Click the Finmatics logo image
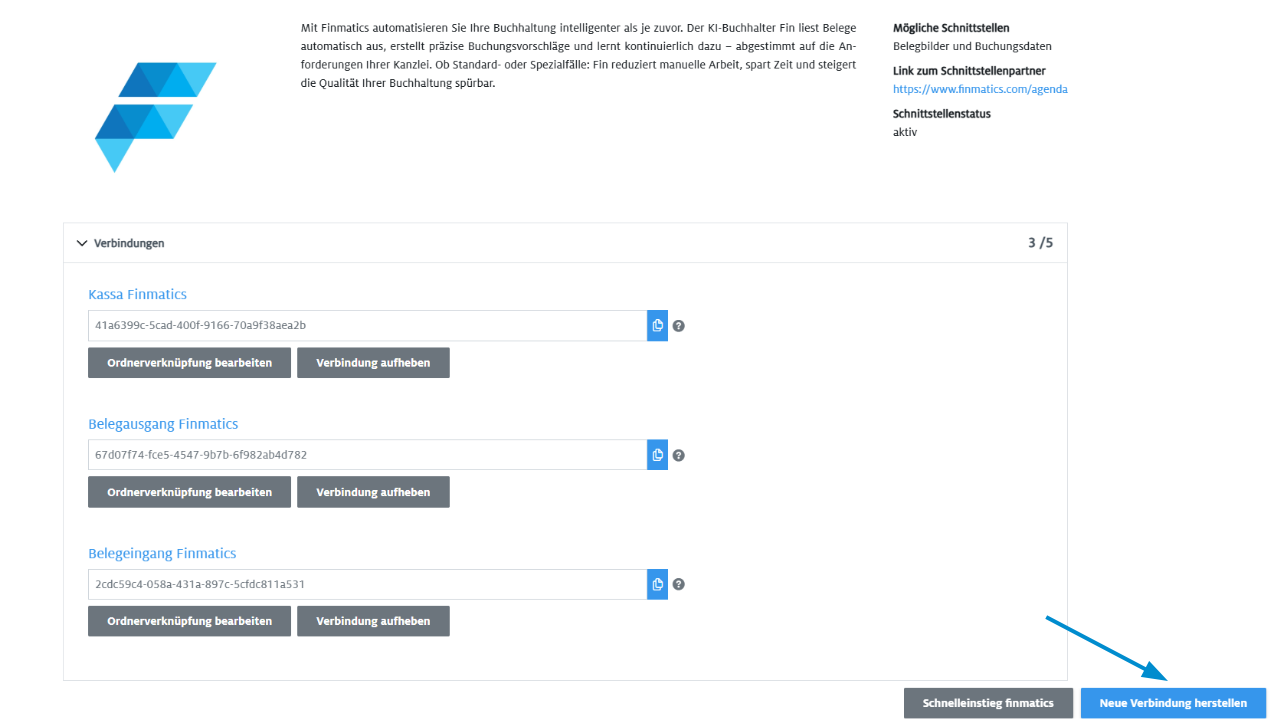Screen dimensions: 1281x723 pos(155,116)
